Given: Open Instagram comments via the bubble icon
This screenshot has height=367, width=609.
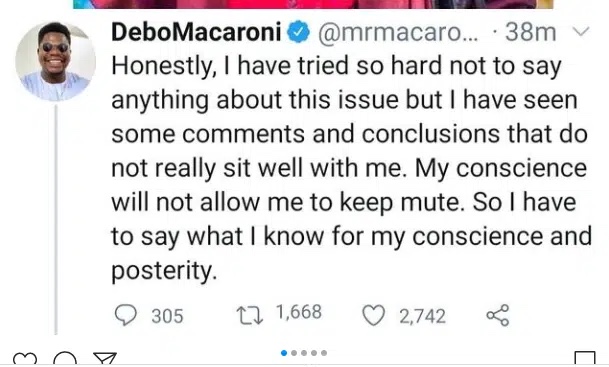Looking at the screenshot, I should 65,359.
